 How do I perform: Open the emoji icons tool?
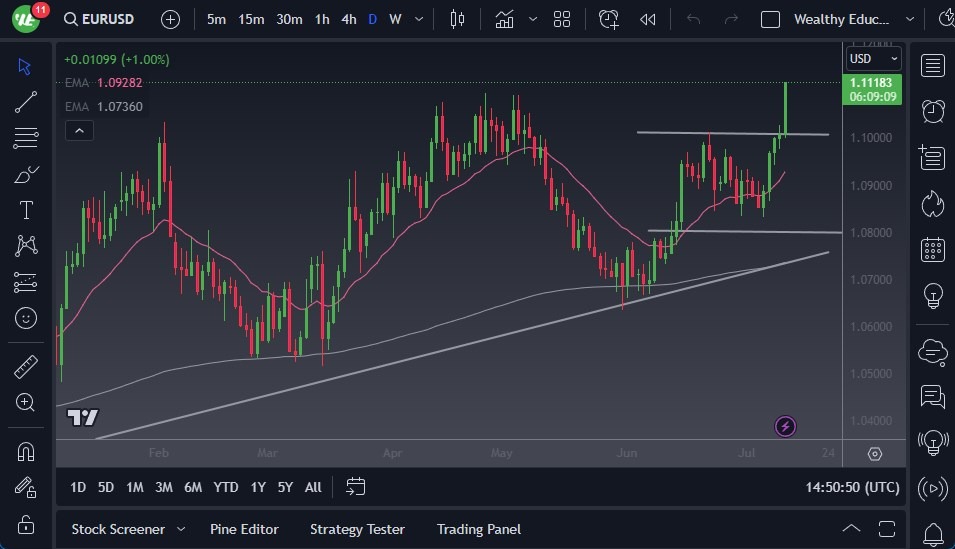(x=26, y=318)
